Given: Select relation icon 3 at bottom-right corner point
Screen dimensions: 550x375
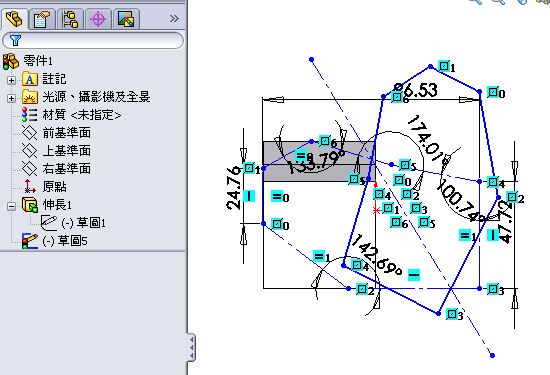Looking at the screenshot, I should [x=493, y=289].
